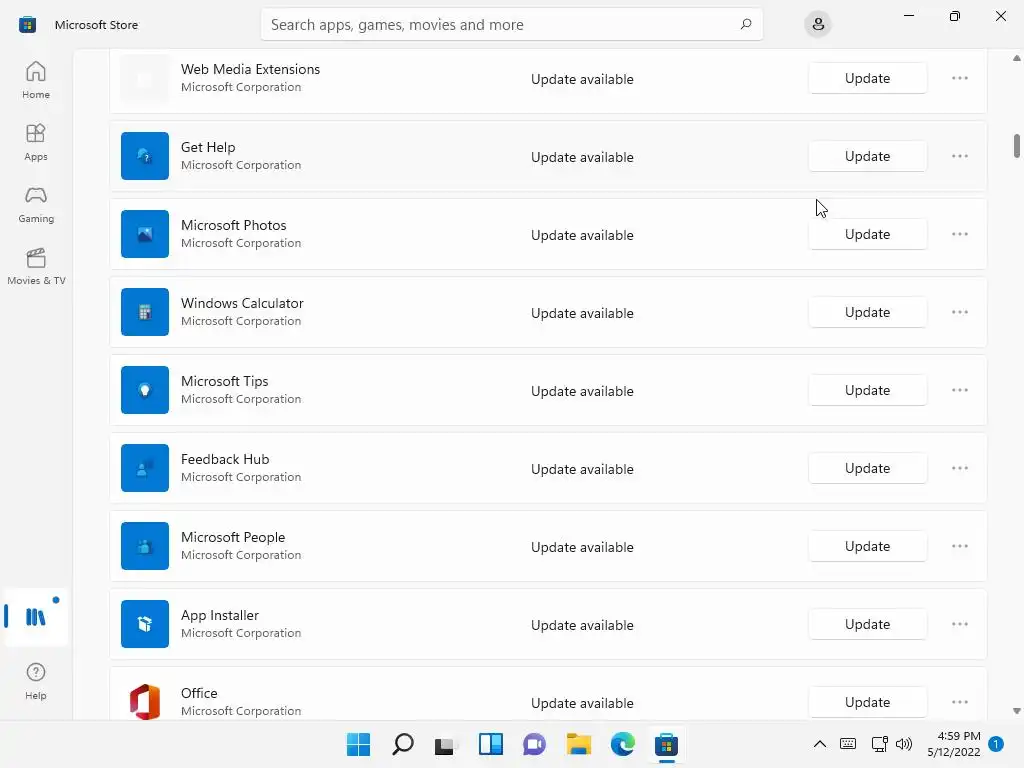Open Task View on the taskbar

446,744
